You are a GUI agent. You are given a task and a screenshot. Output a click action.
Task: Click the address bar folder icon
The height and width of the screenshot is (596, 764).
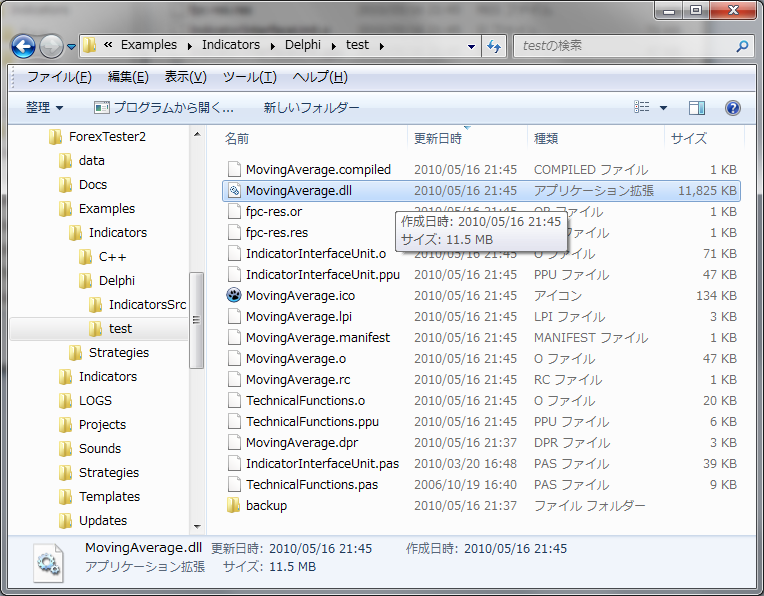point(90,45)
